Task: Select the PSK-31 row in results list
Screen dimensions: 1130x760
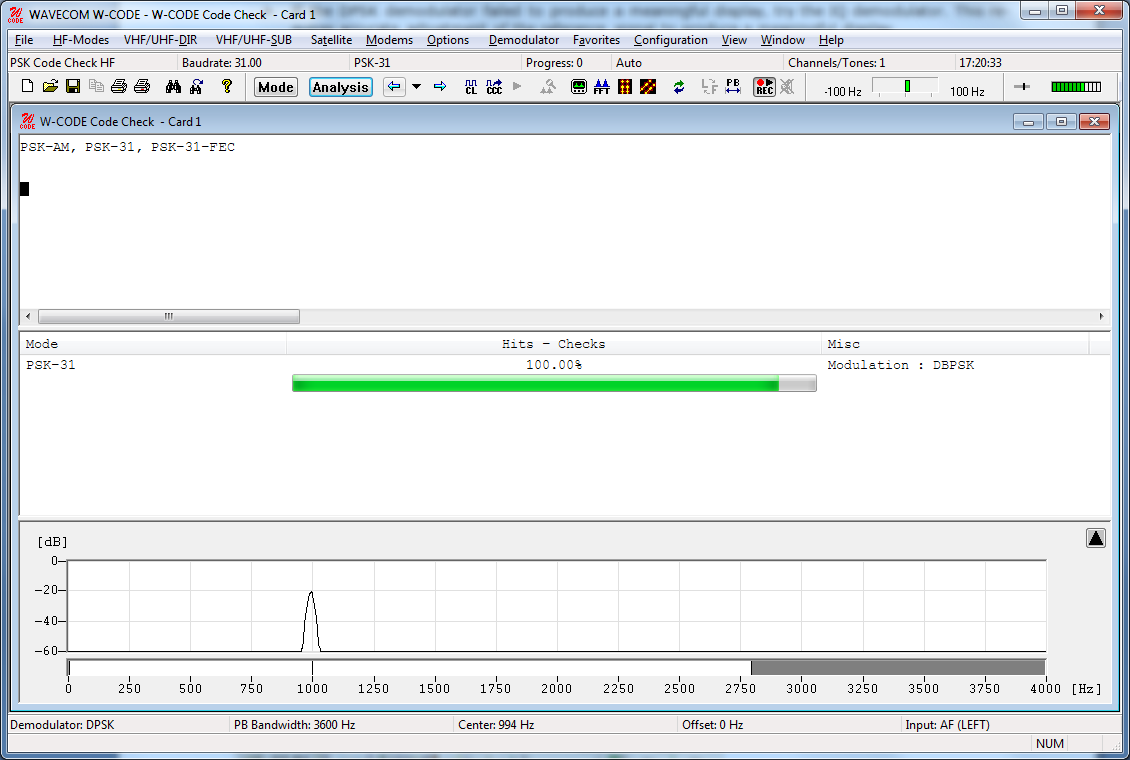Action: (x=50, y=365)
